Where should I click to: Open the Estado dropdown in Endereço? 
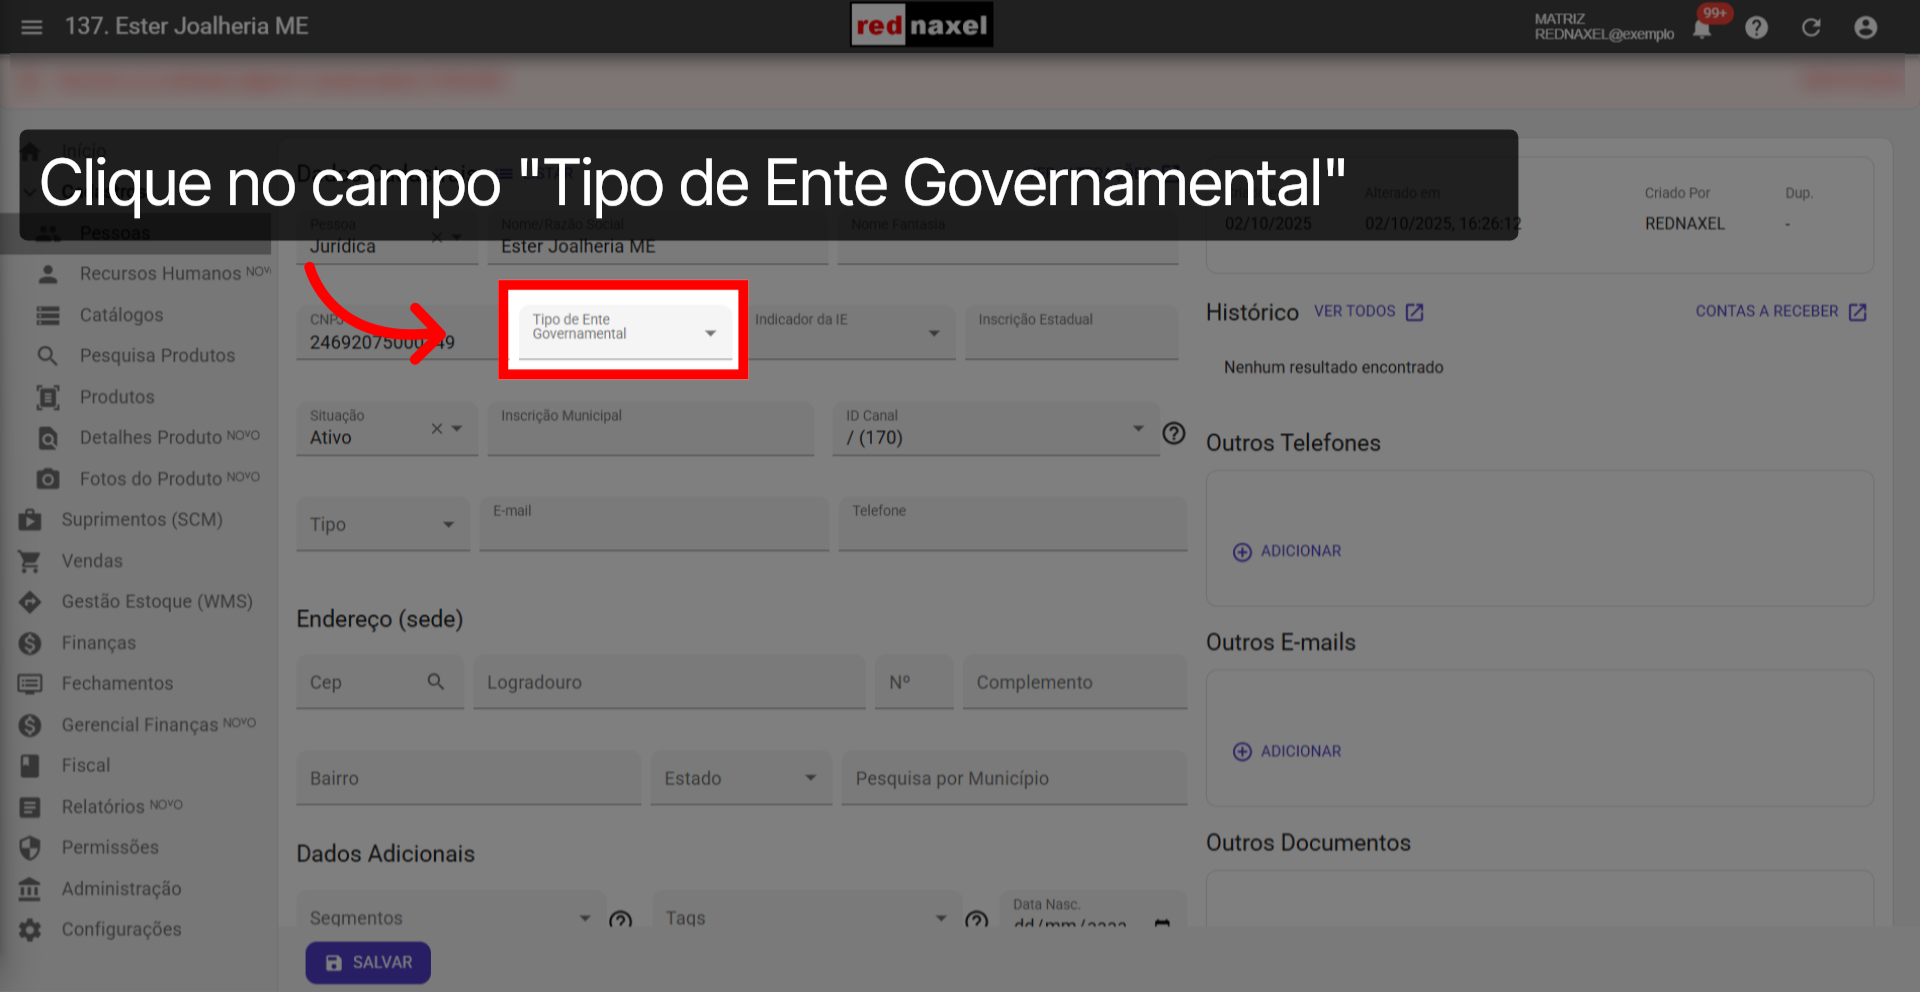[x=810, y=778]
